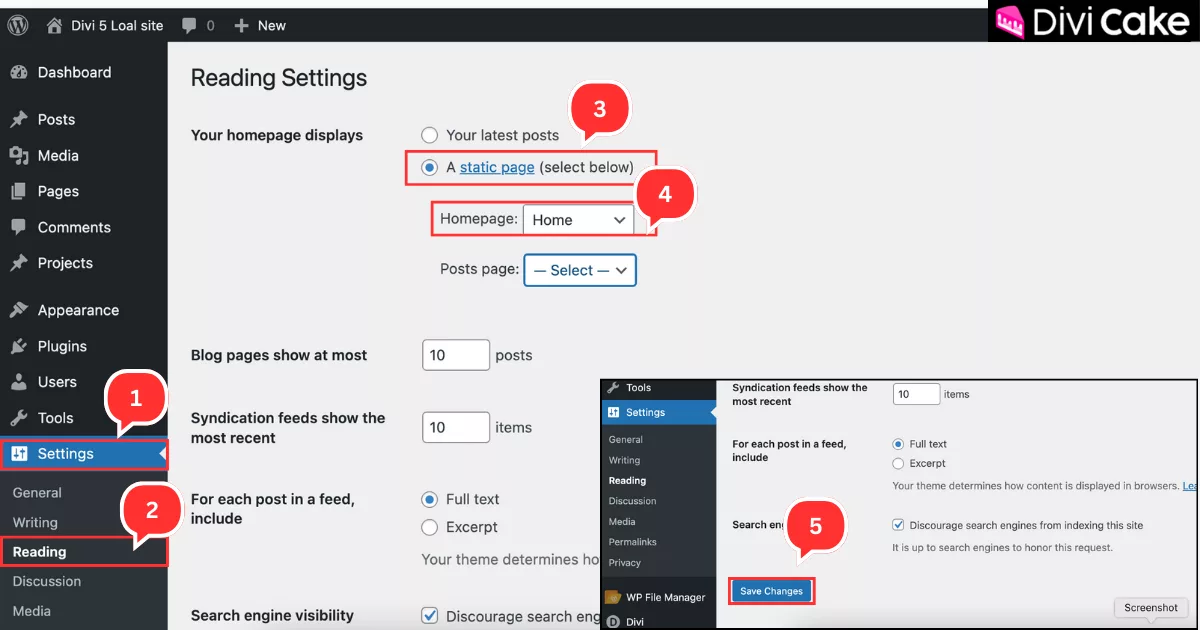This screenshot has width=1200, height=630.
Task: Click the Posts pushpin icon
Action: tap(19, 119)
